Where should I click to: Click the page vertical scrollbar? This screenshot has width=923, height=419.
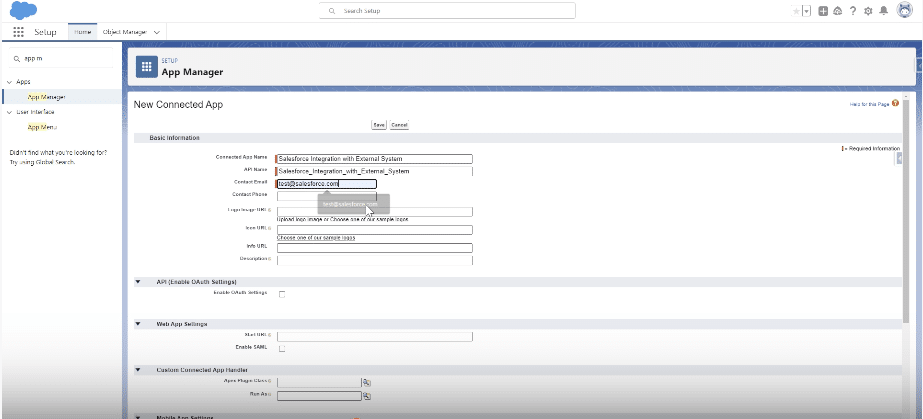[x=905, y=212]
